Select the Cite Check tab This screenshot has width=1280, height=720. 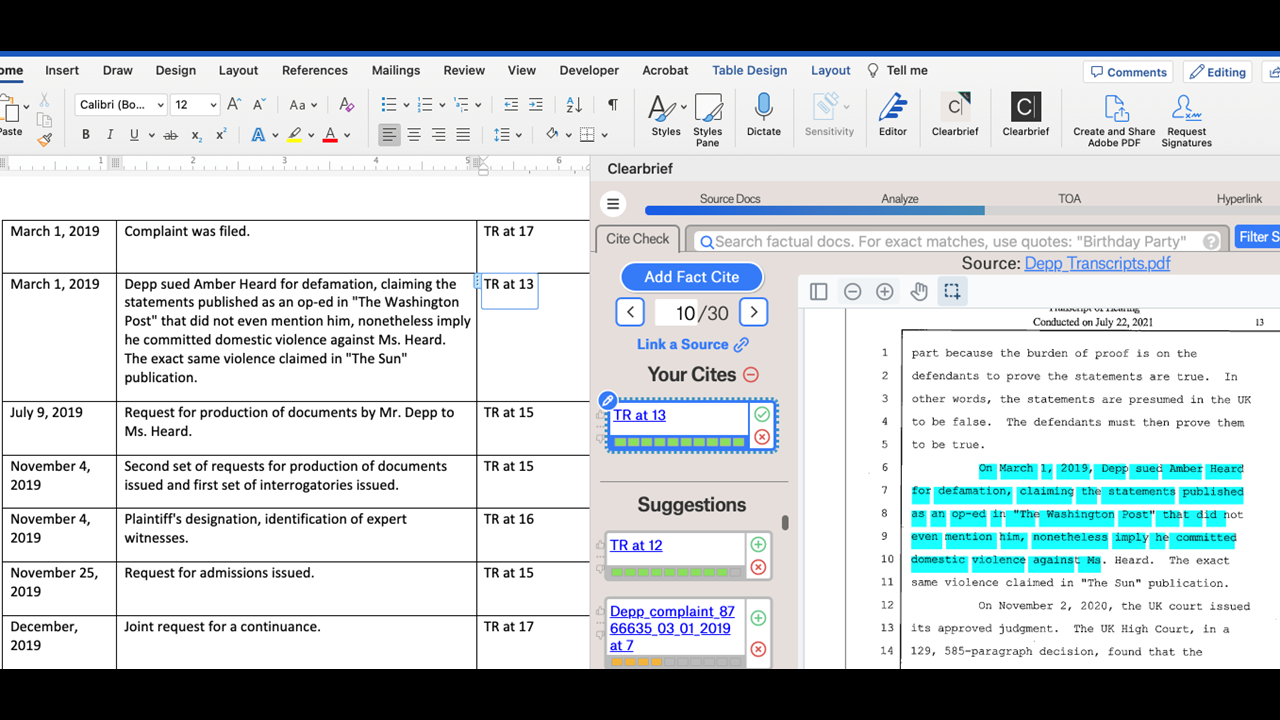[637, 239]
